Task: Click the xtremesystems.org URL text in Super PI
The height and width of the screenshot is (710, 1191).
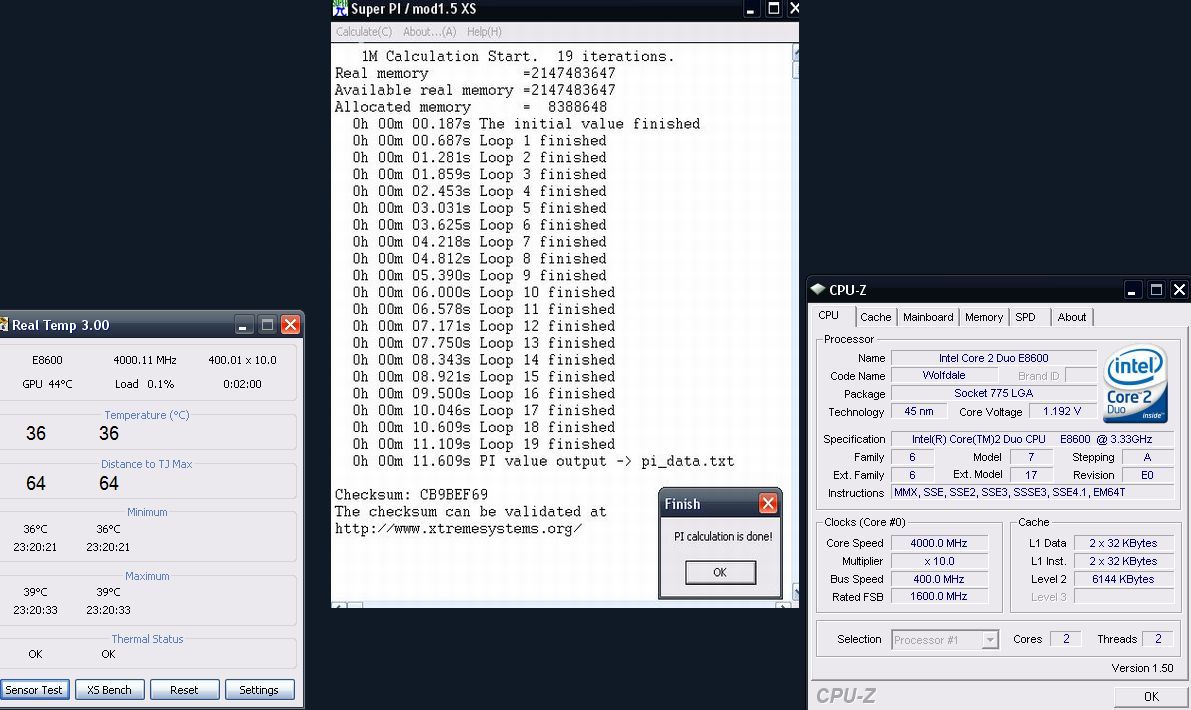Action: [458, 529]
